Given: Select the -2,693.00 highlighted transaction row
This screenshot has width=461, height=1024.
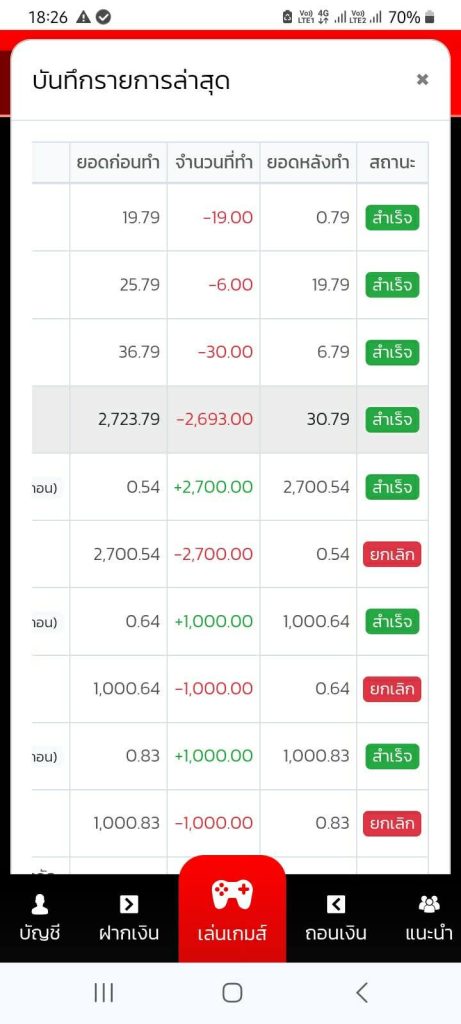Looking at the screenshot, I should coord(230,419).
